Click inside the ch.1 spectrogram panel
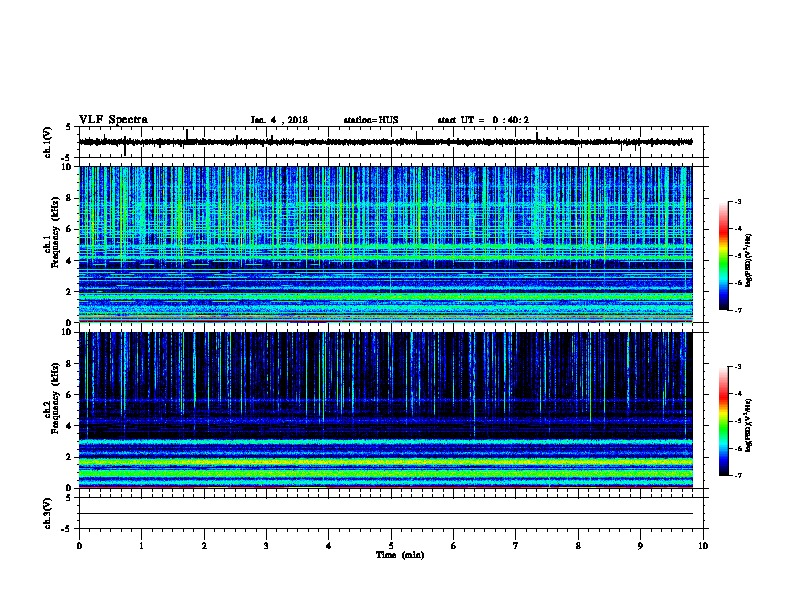 385,244
